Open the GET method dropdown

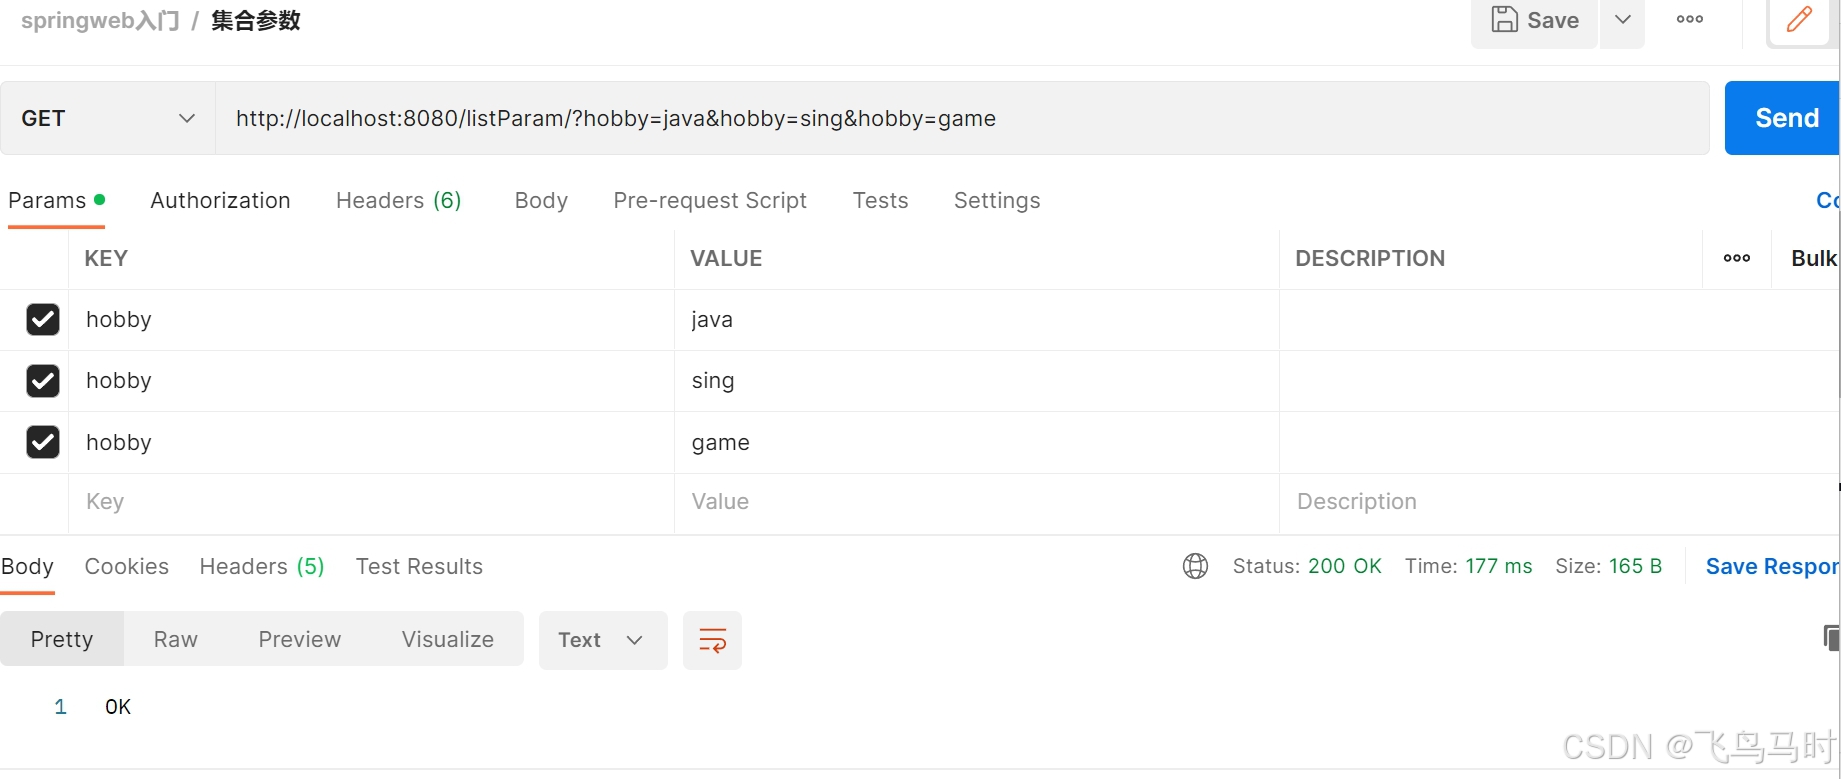tap(108, 118)
